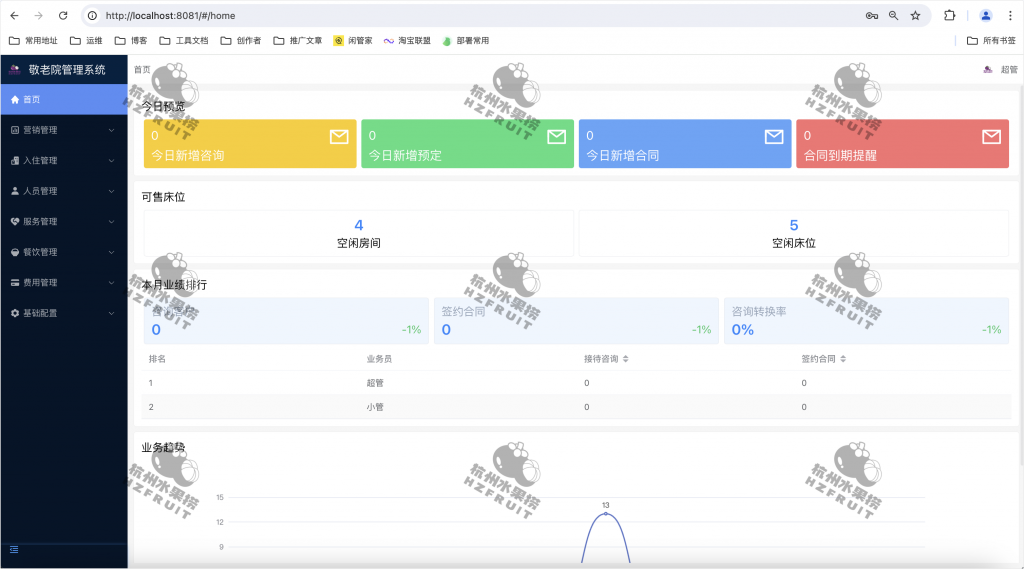1024x569 pixels.
Task: Open the password key icon in address bar
Action: click(872, 16)
